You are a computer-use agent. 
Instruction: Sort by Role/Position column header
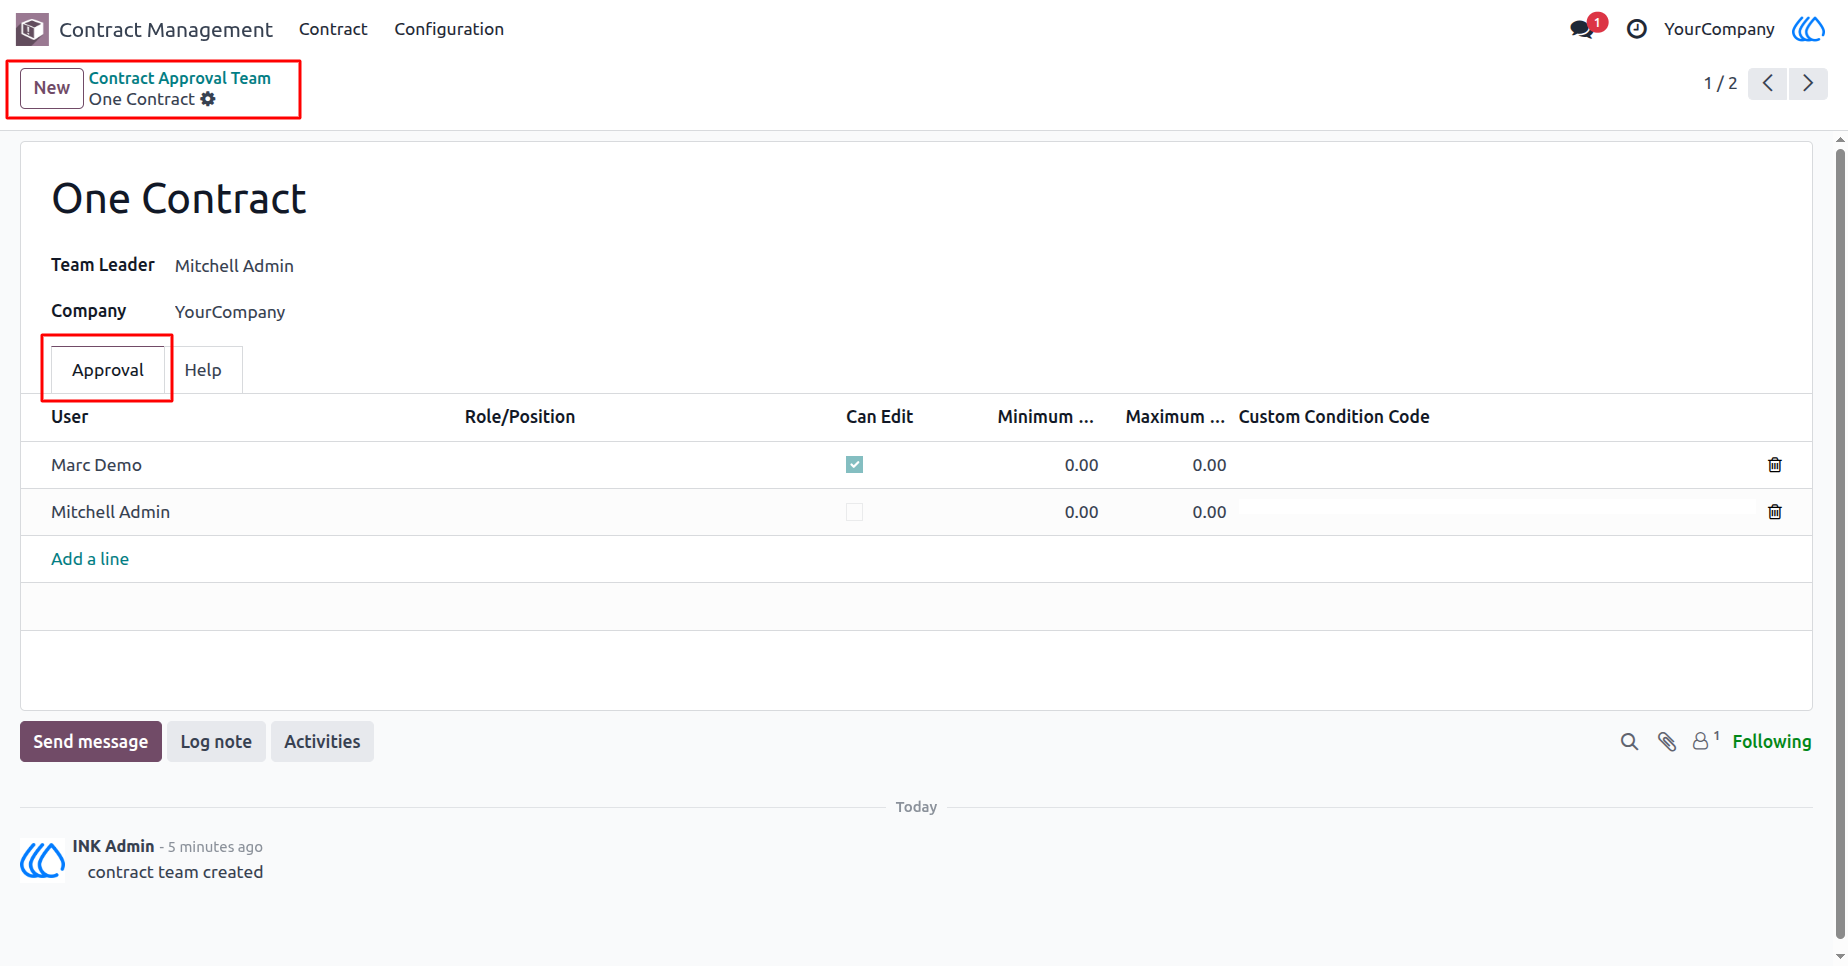[x=520, y=417]
